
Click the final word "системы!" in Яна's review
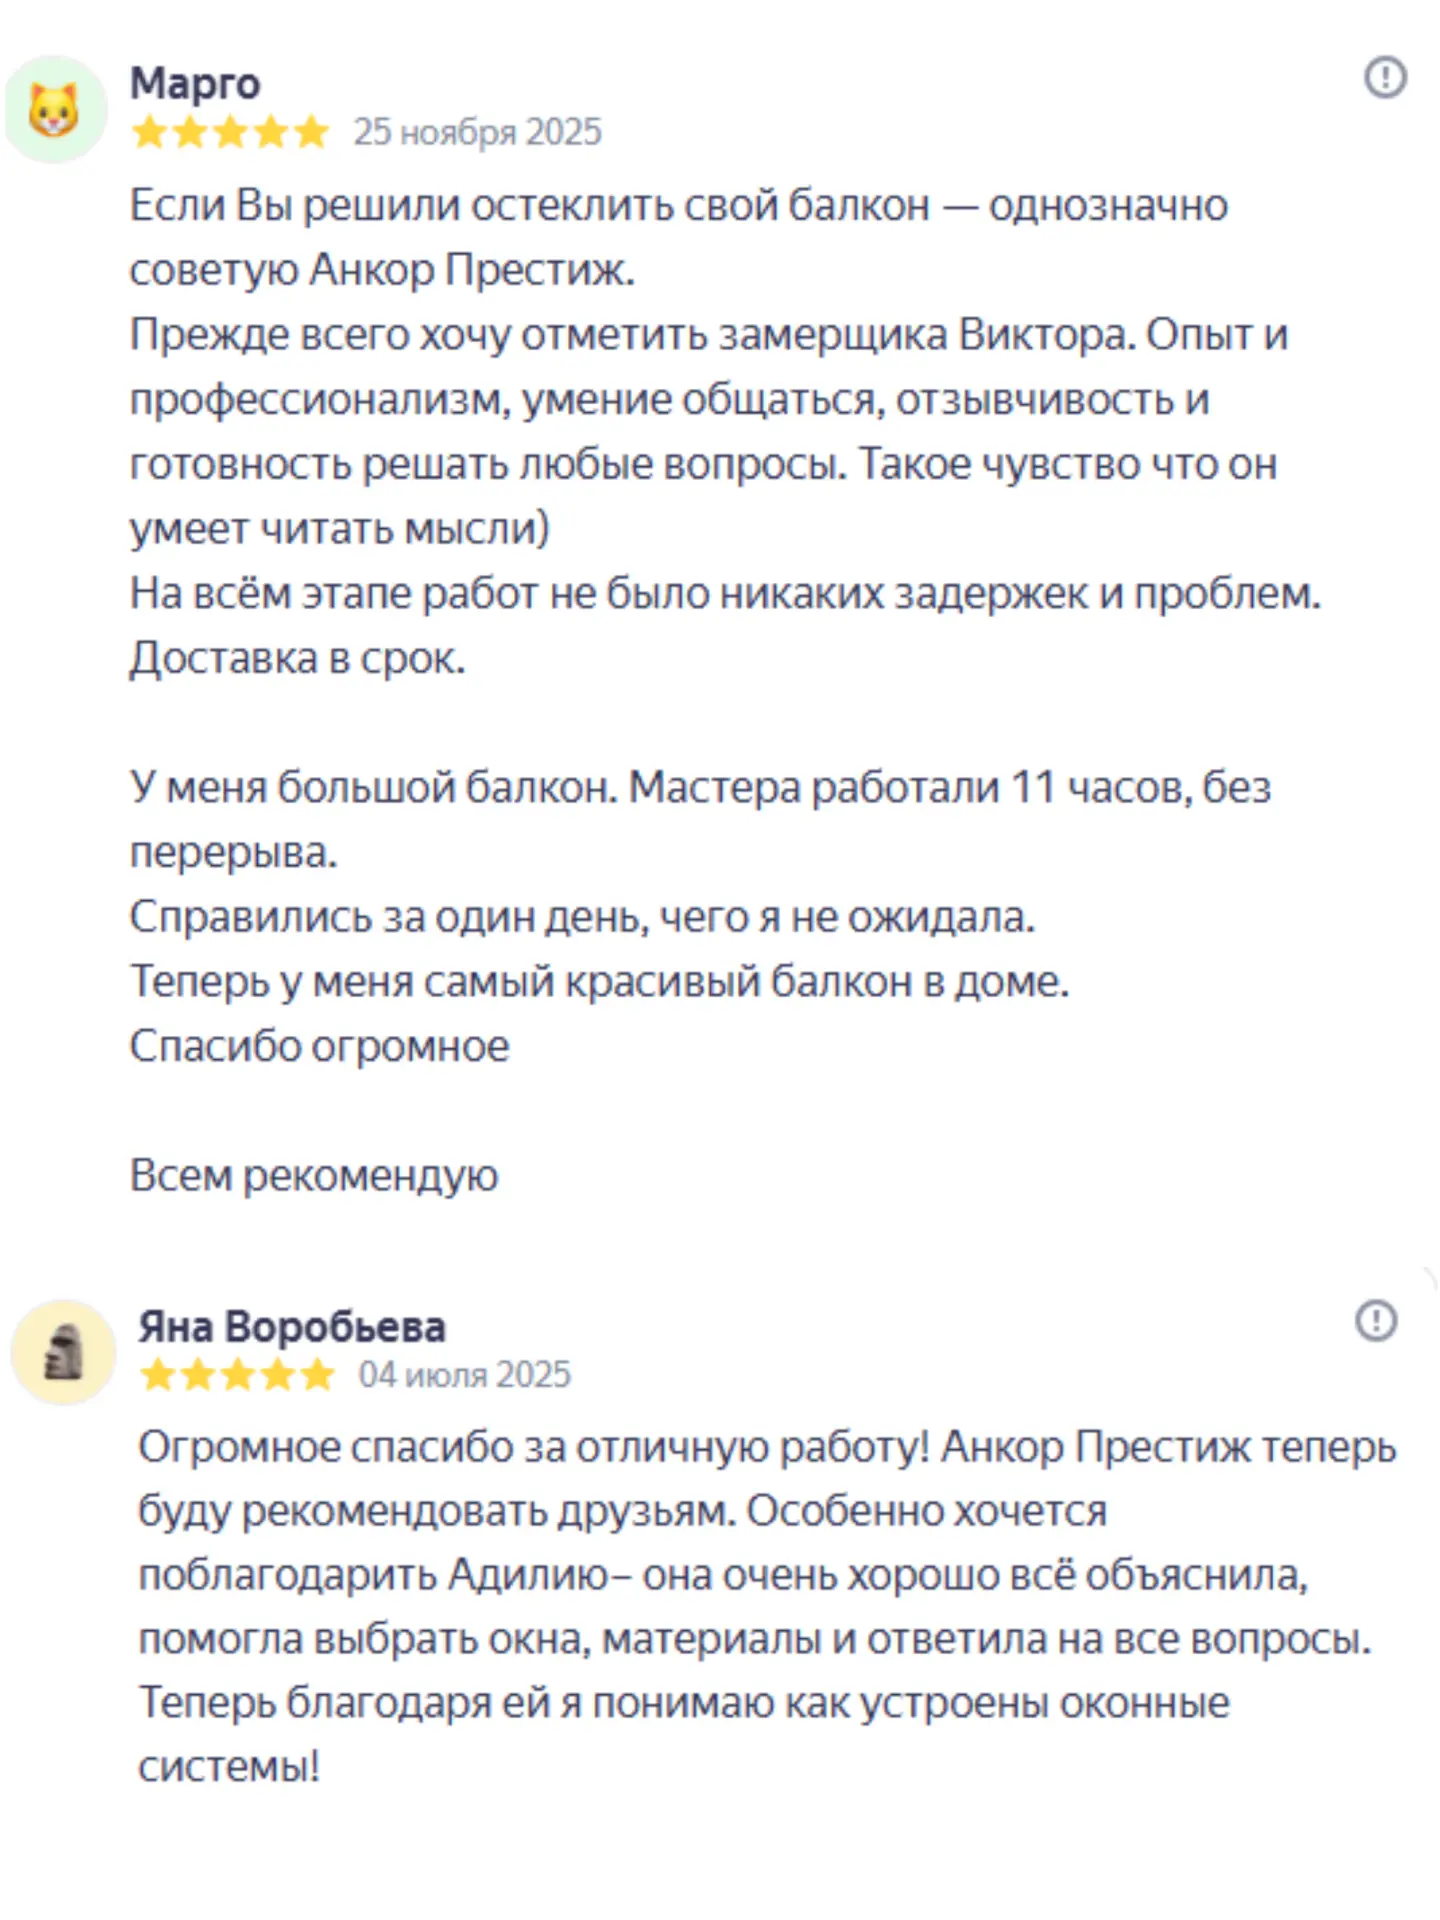pos(229,1767)
